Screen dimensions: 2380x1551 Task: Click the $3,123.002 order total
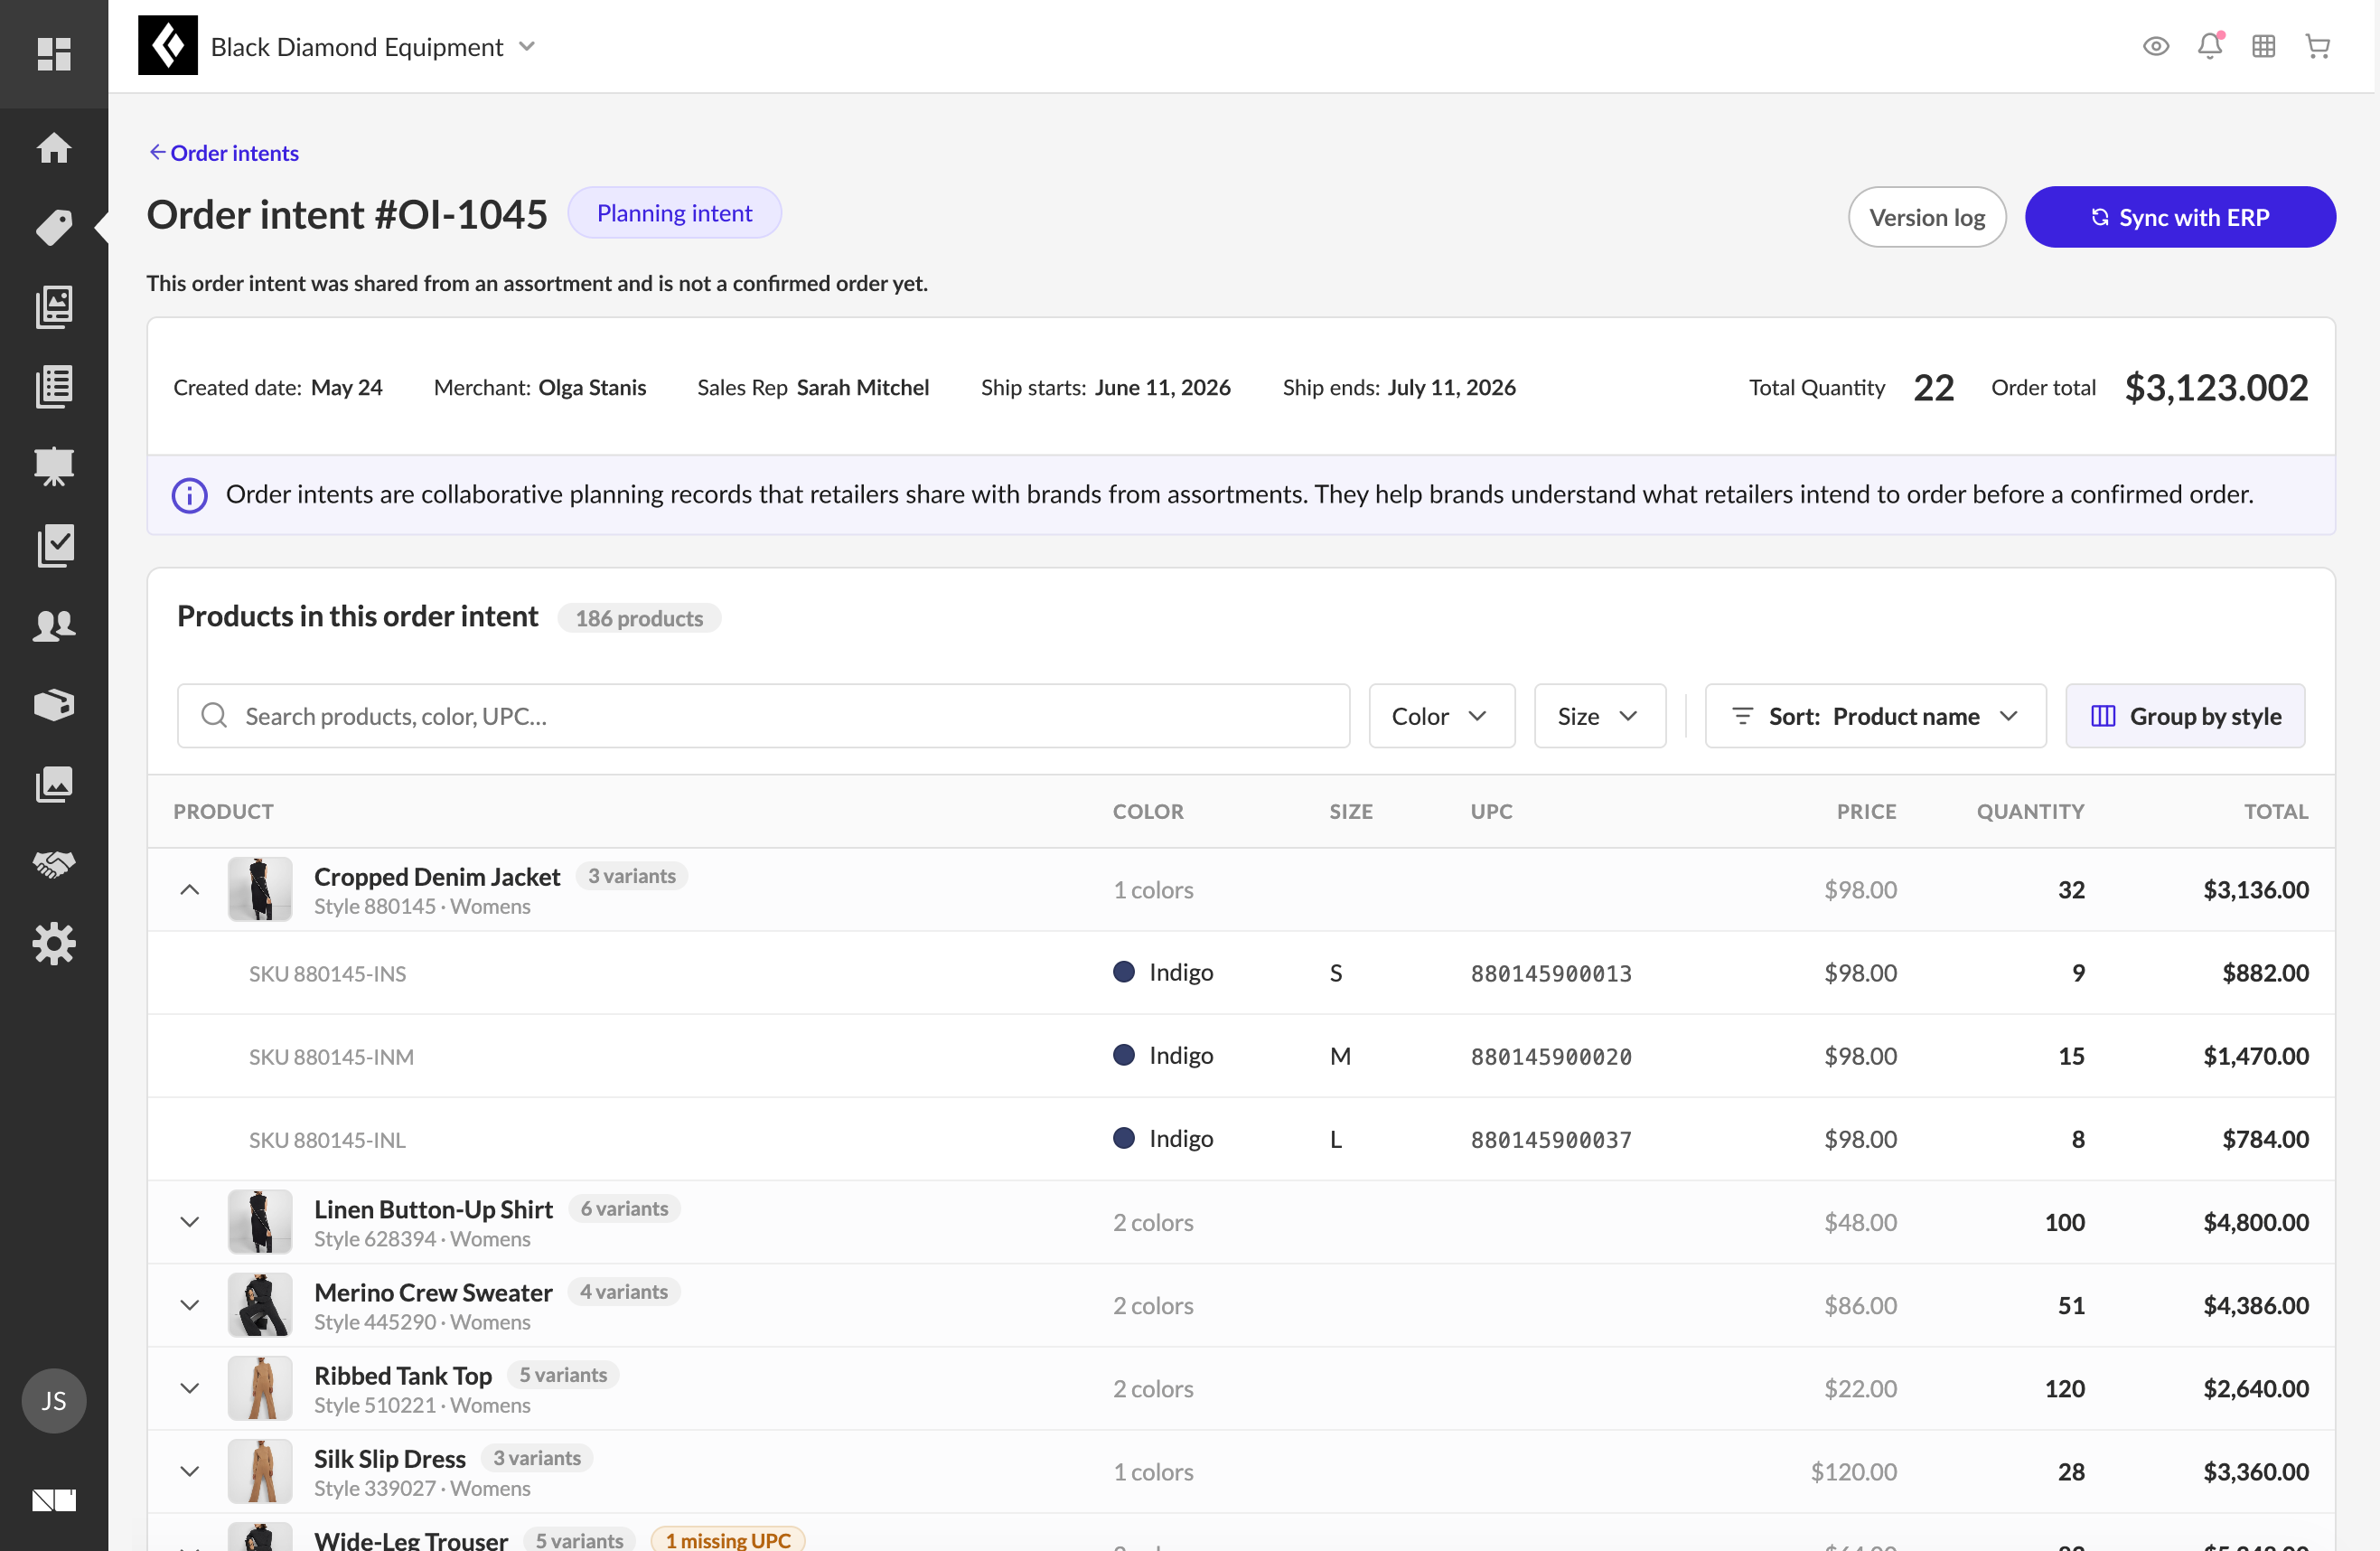click(2216, 387)
